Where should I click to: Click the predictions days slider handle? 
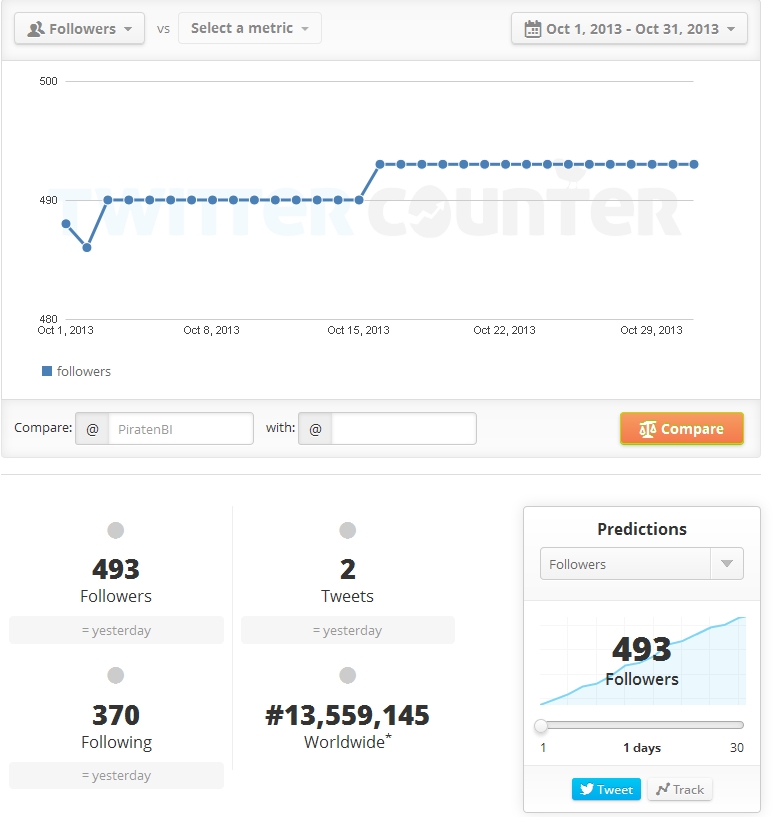(541, 725)
